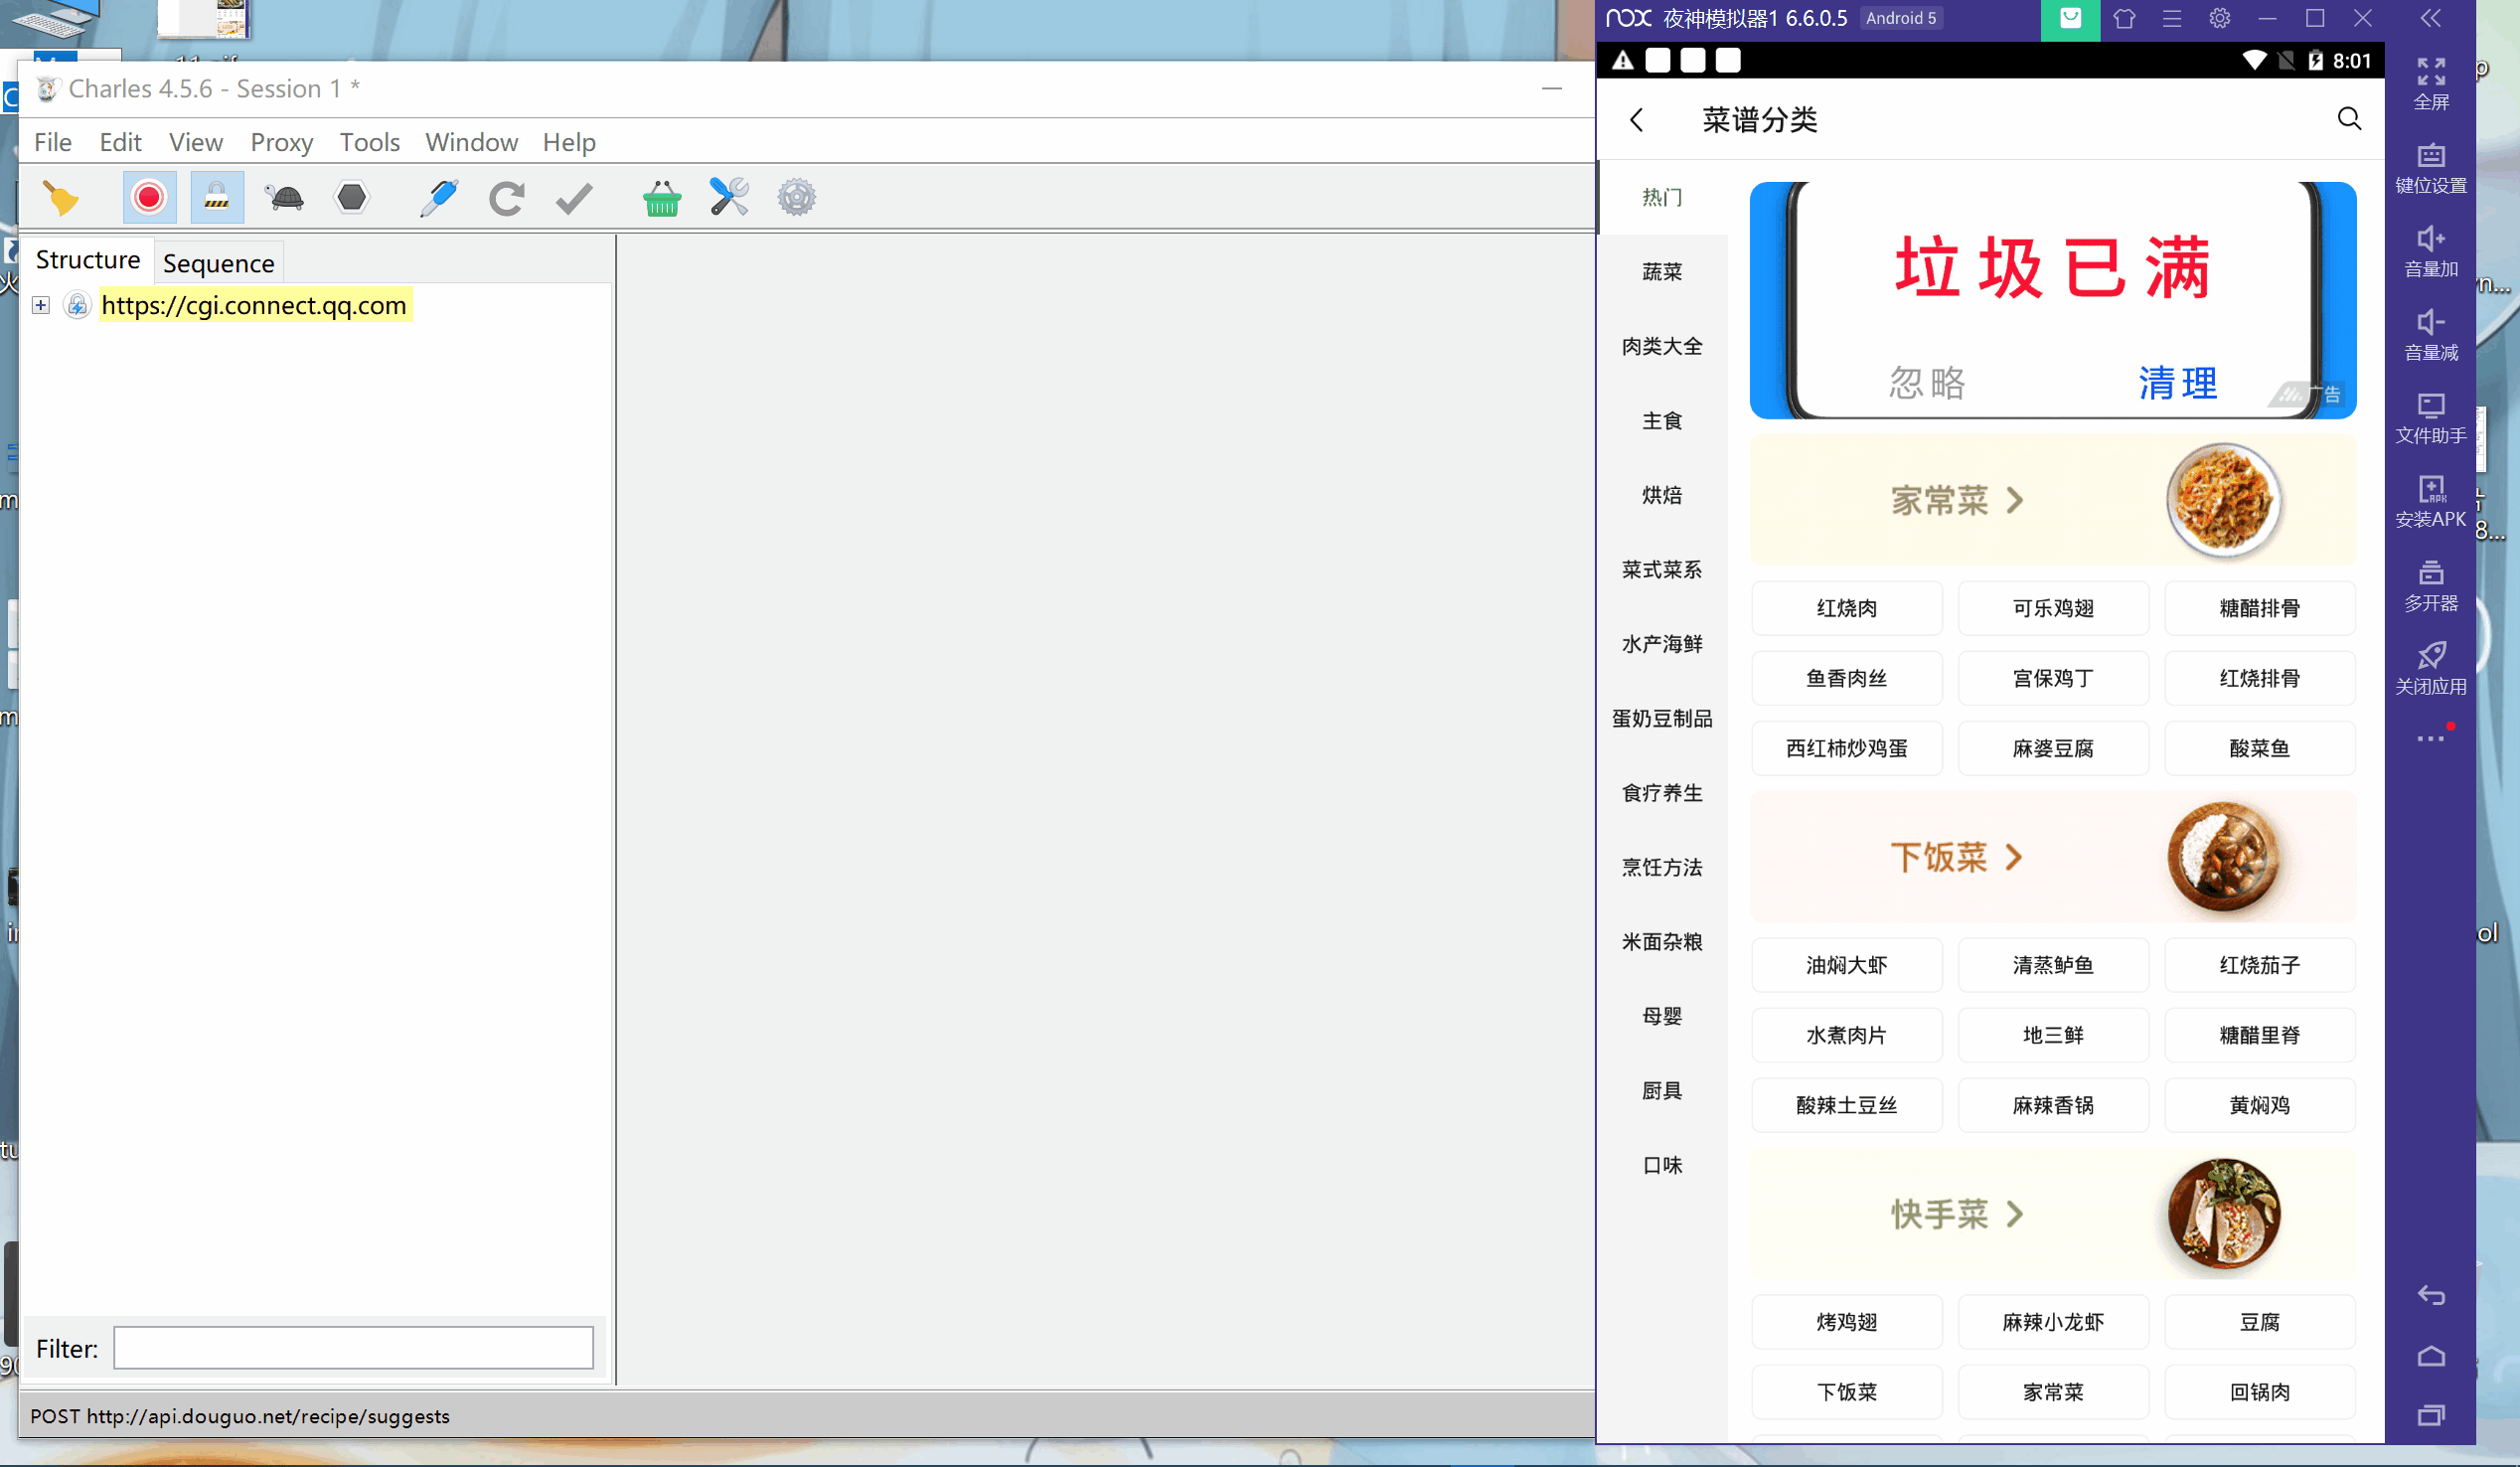Image resolution: width=2520 pixels, height=1467 pixels.
Task: Open the Tools wrench icon in toolbar
Action: point(729,198)
